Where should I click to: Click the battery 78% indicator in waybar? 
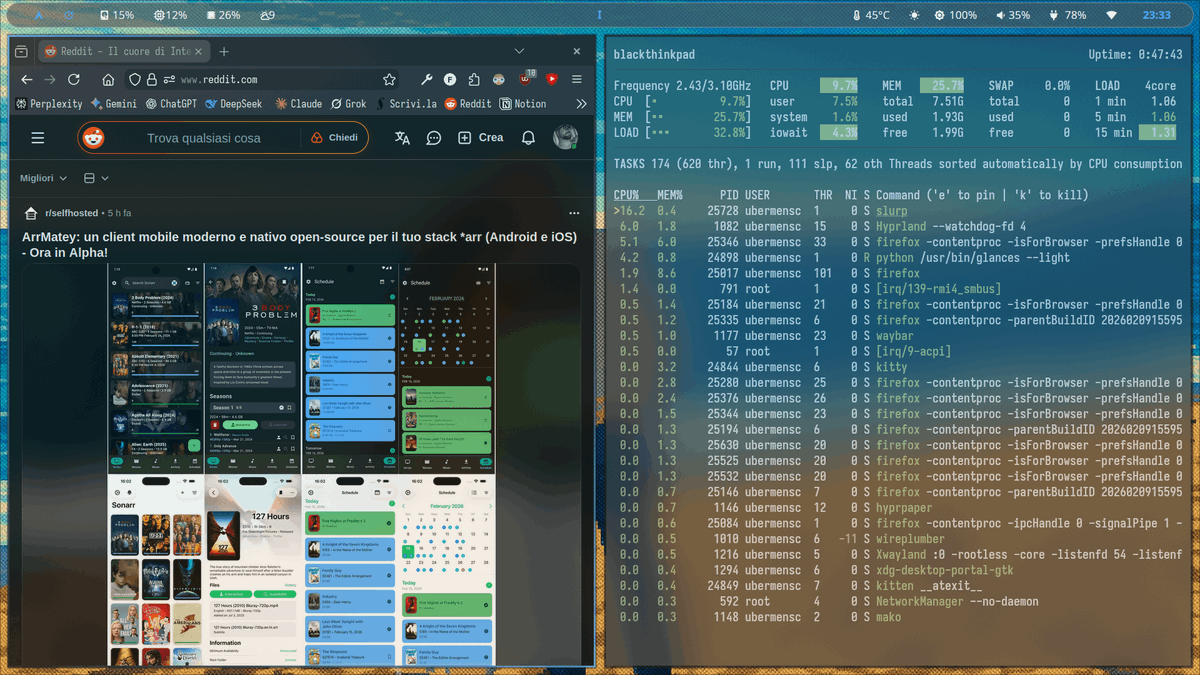click(x=1068, y=15)
